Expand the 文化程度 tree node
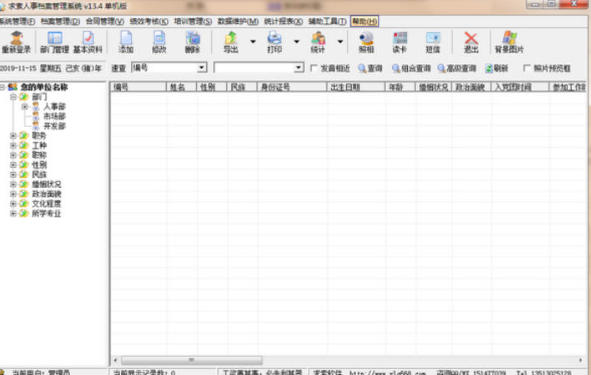 click(x=13, y=204)
